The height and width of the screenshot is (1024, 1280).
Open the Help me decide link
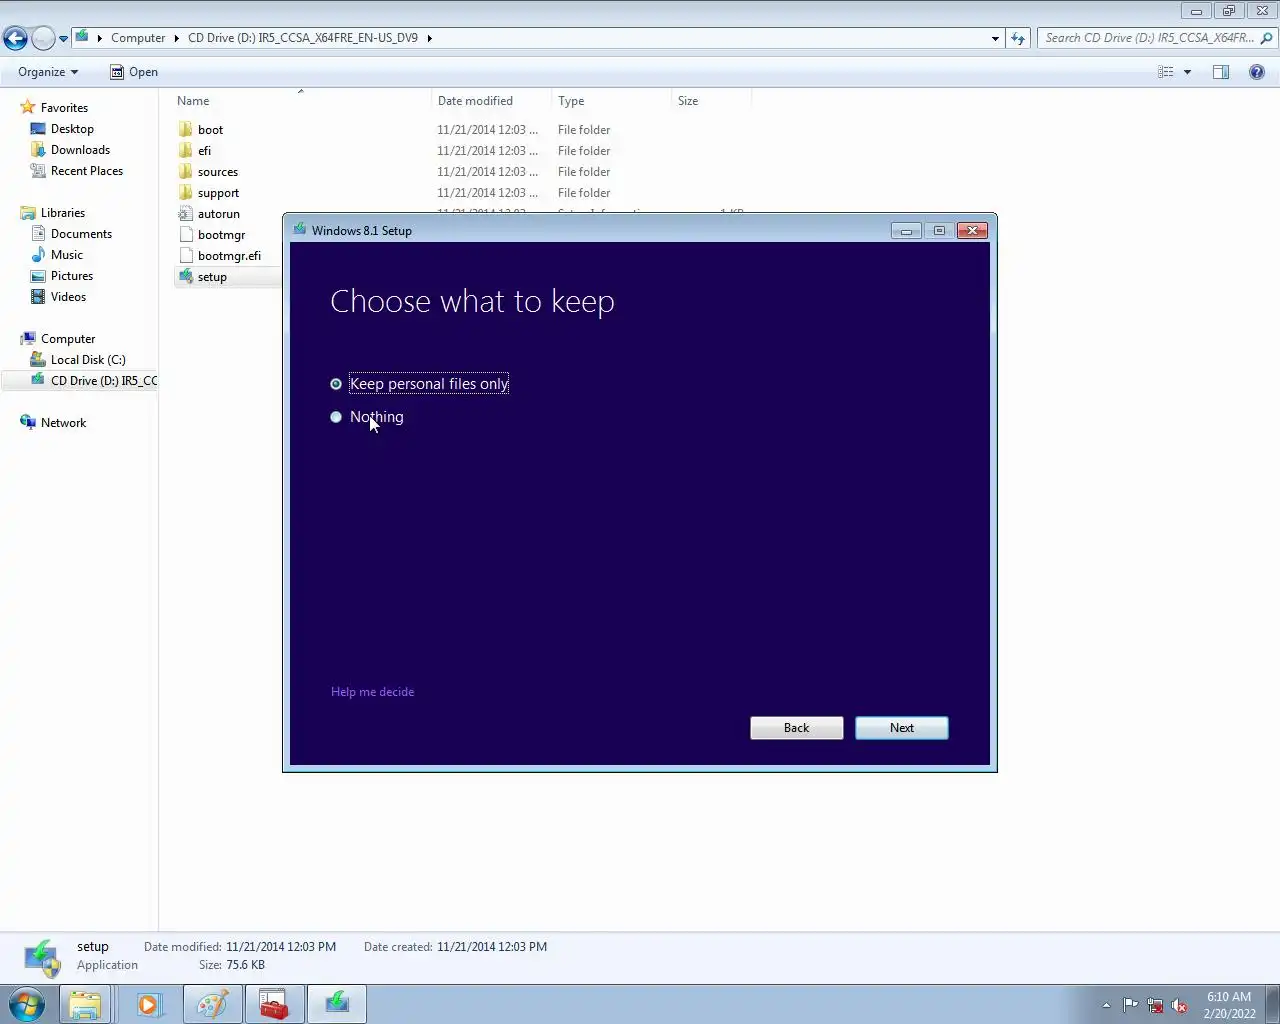pyautogui.click(x=372, y=692)
